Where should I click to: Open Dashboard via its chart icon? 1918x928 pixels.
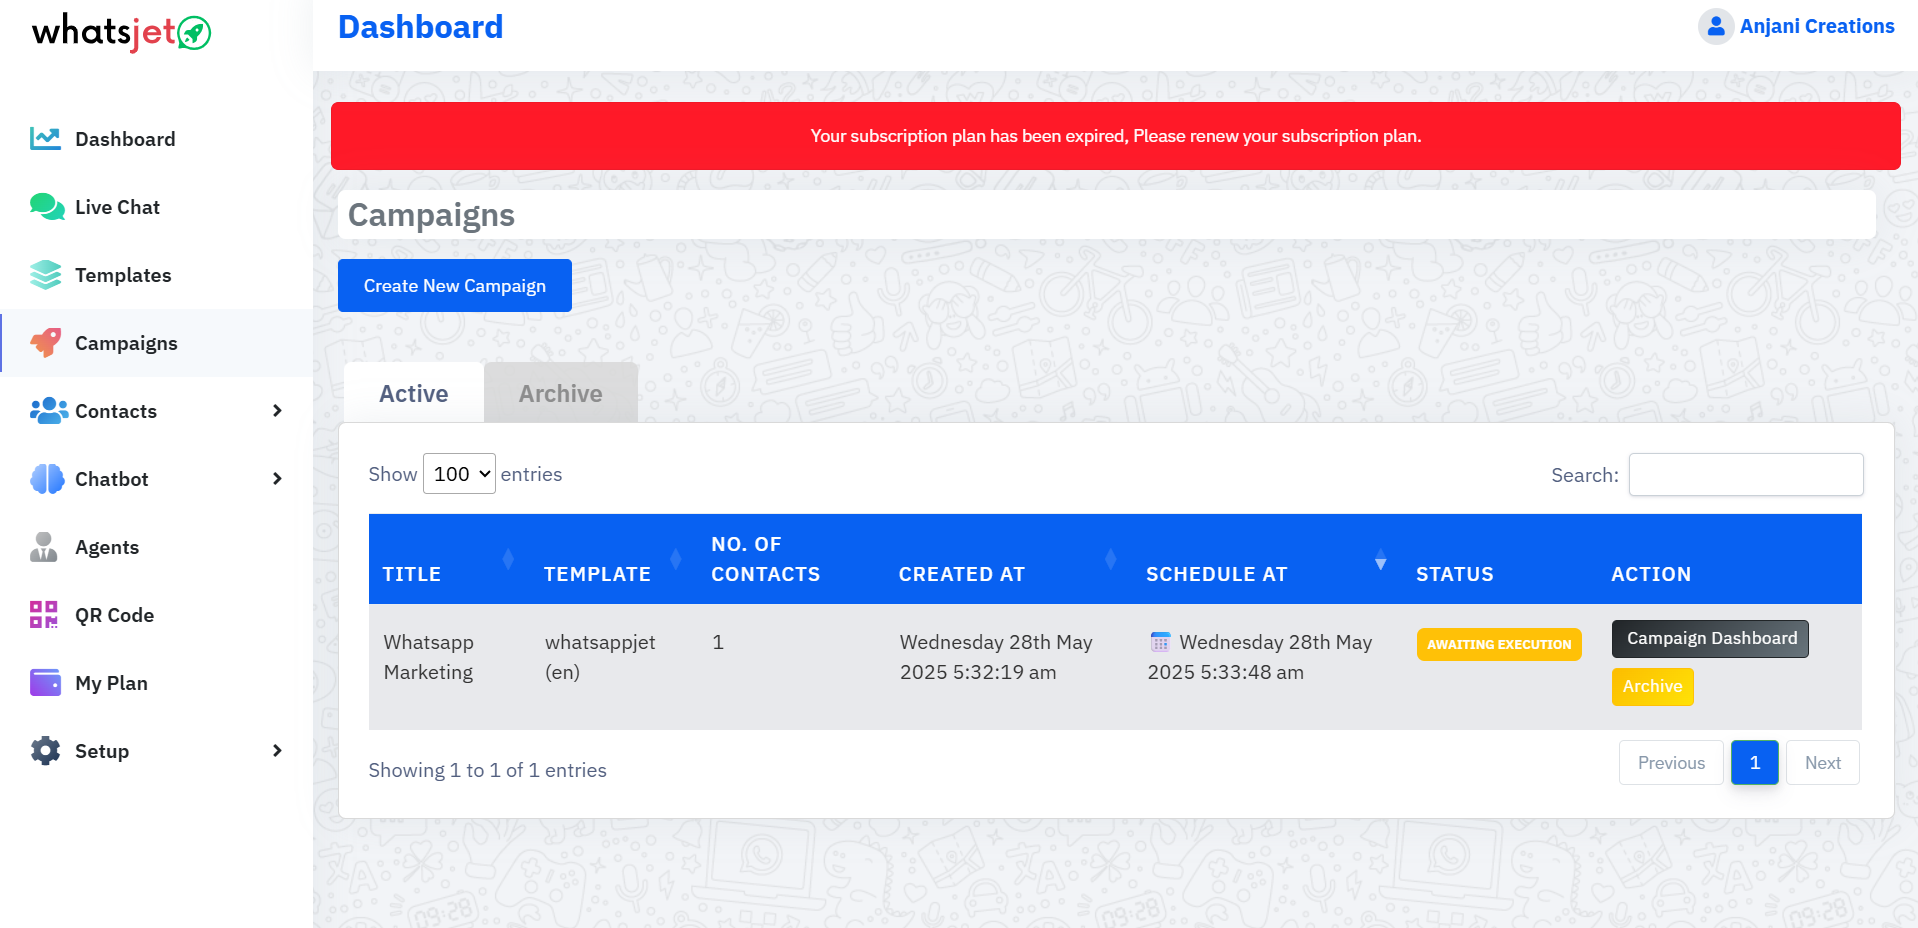45,139
